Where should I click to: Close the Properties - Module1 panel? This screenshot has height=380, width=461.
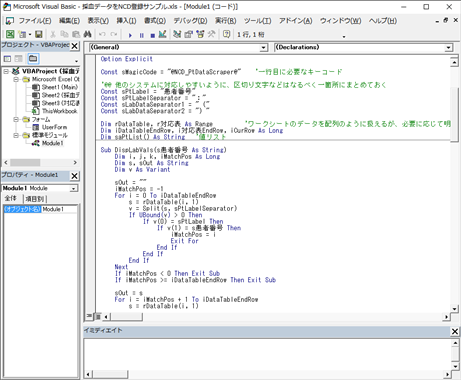75,176
